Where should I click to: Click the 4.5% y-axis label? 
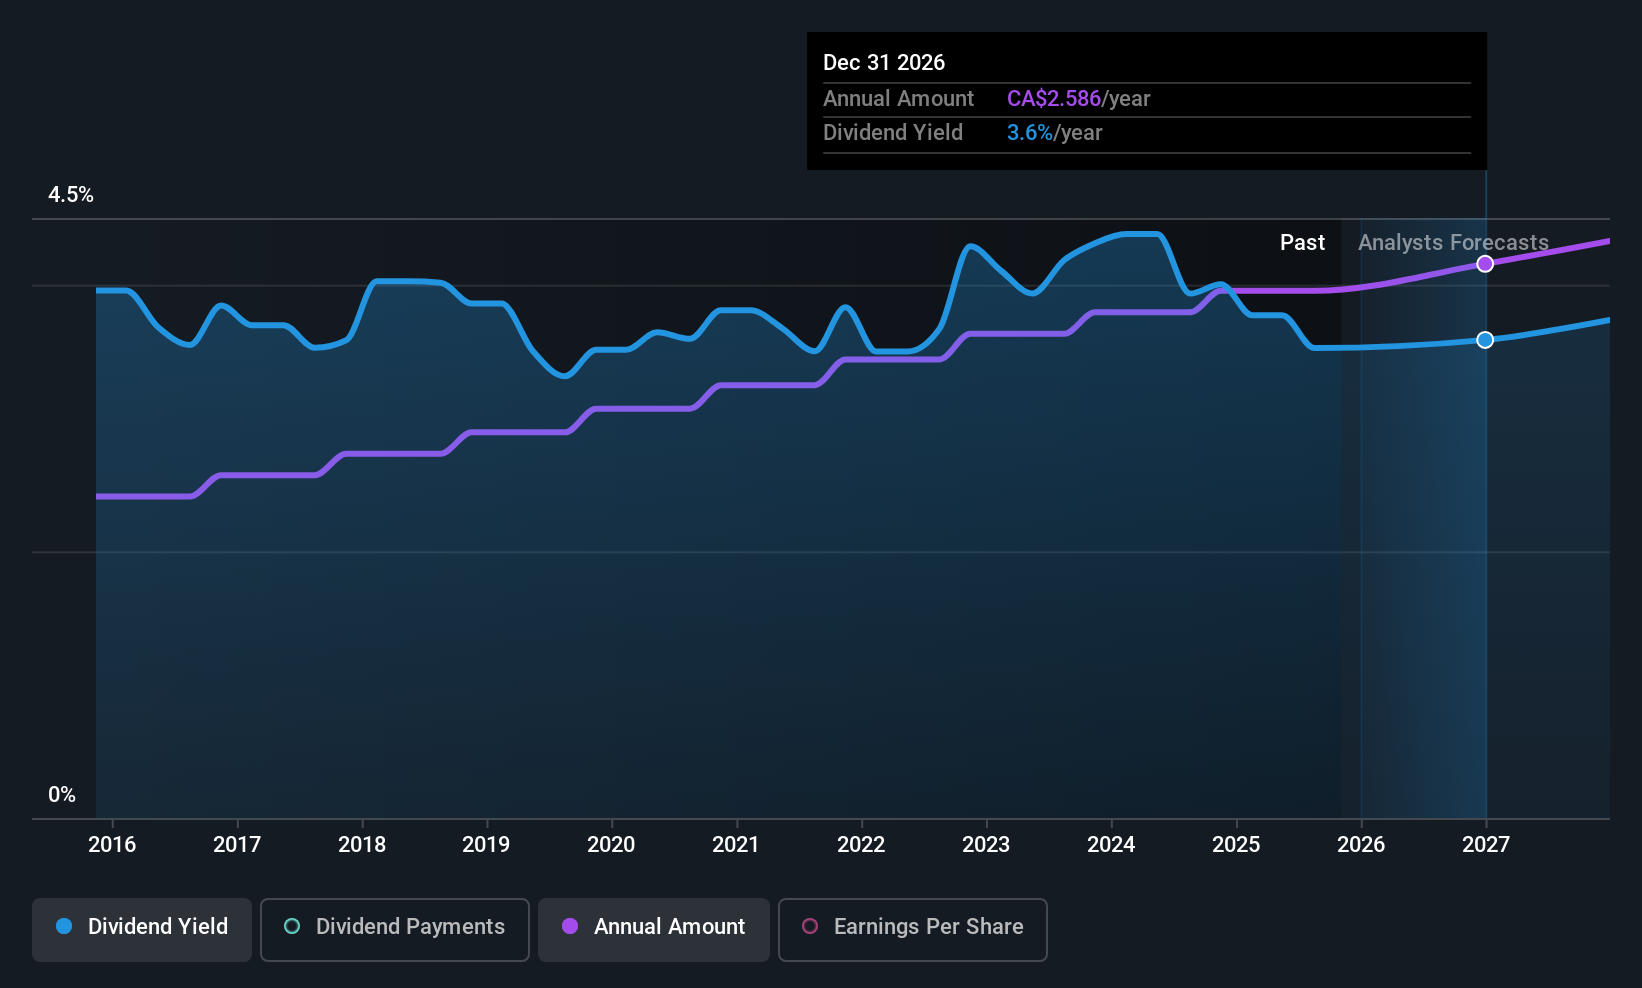71,195
